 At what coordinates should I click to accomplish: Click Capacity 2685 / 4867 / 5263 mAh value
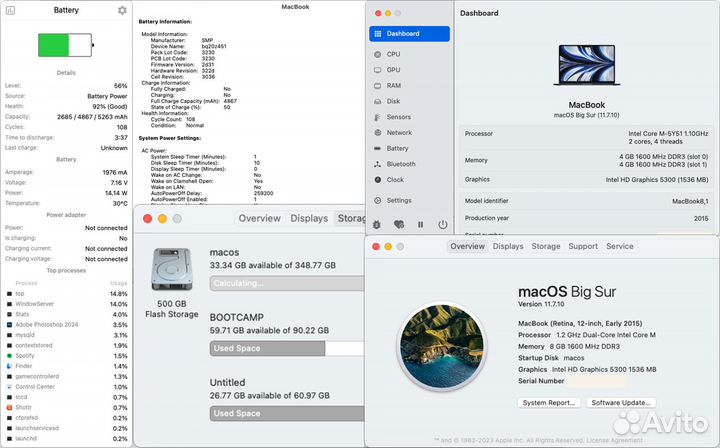point(92,117)
